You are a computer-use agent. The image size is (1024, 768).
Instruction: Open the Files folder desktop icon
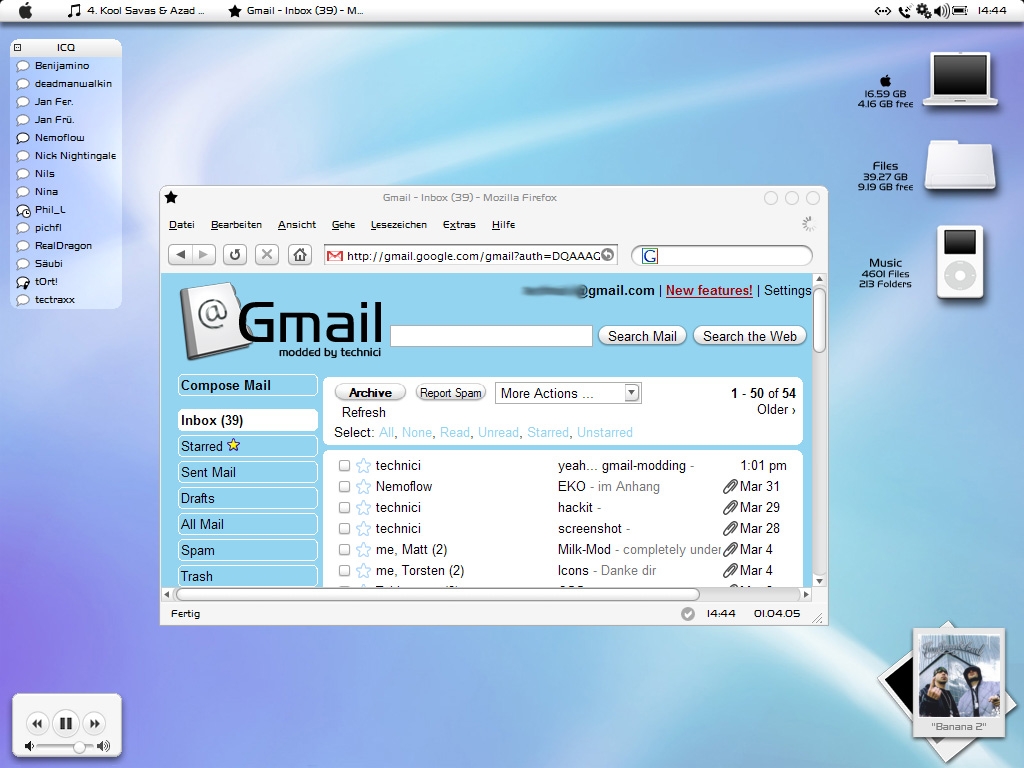pyautogui.click(x=960, y=166)
